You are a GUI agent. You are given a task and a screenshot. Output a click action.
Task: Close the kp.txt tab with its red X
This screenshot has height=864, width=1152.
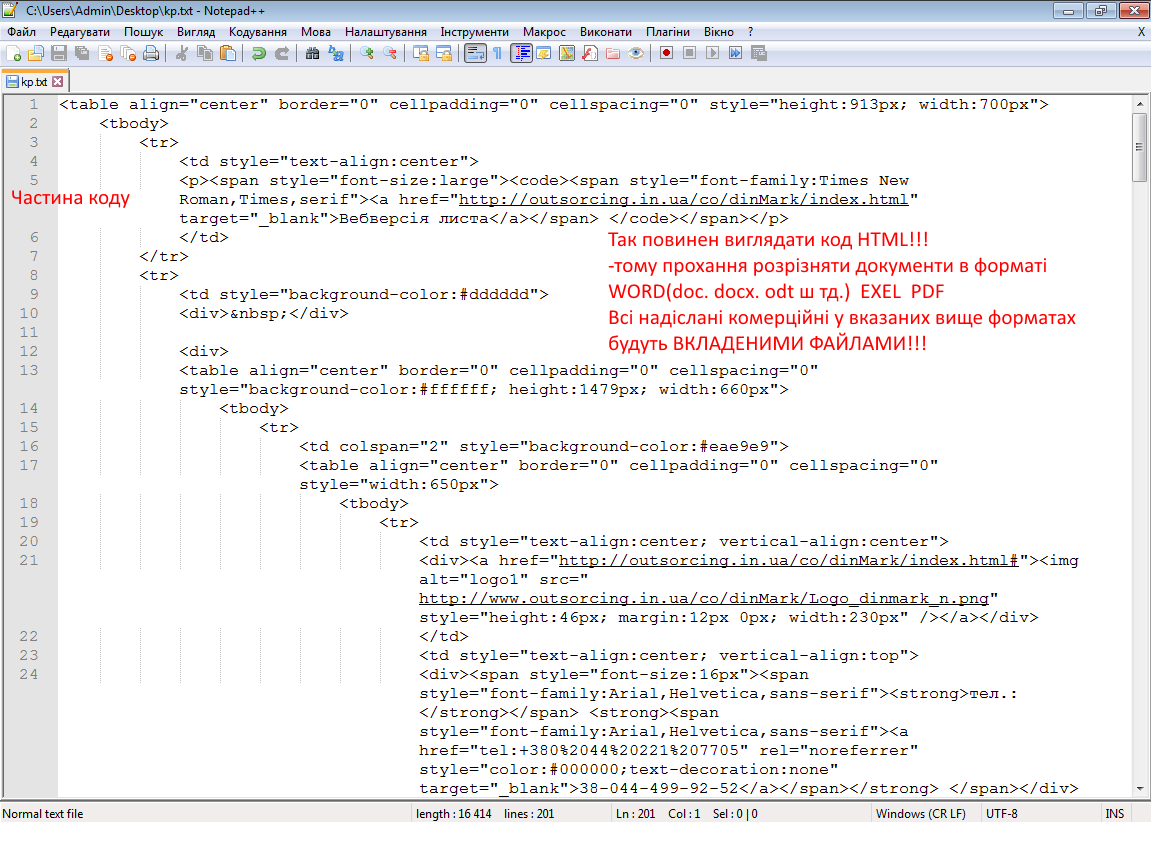[58, 82]
